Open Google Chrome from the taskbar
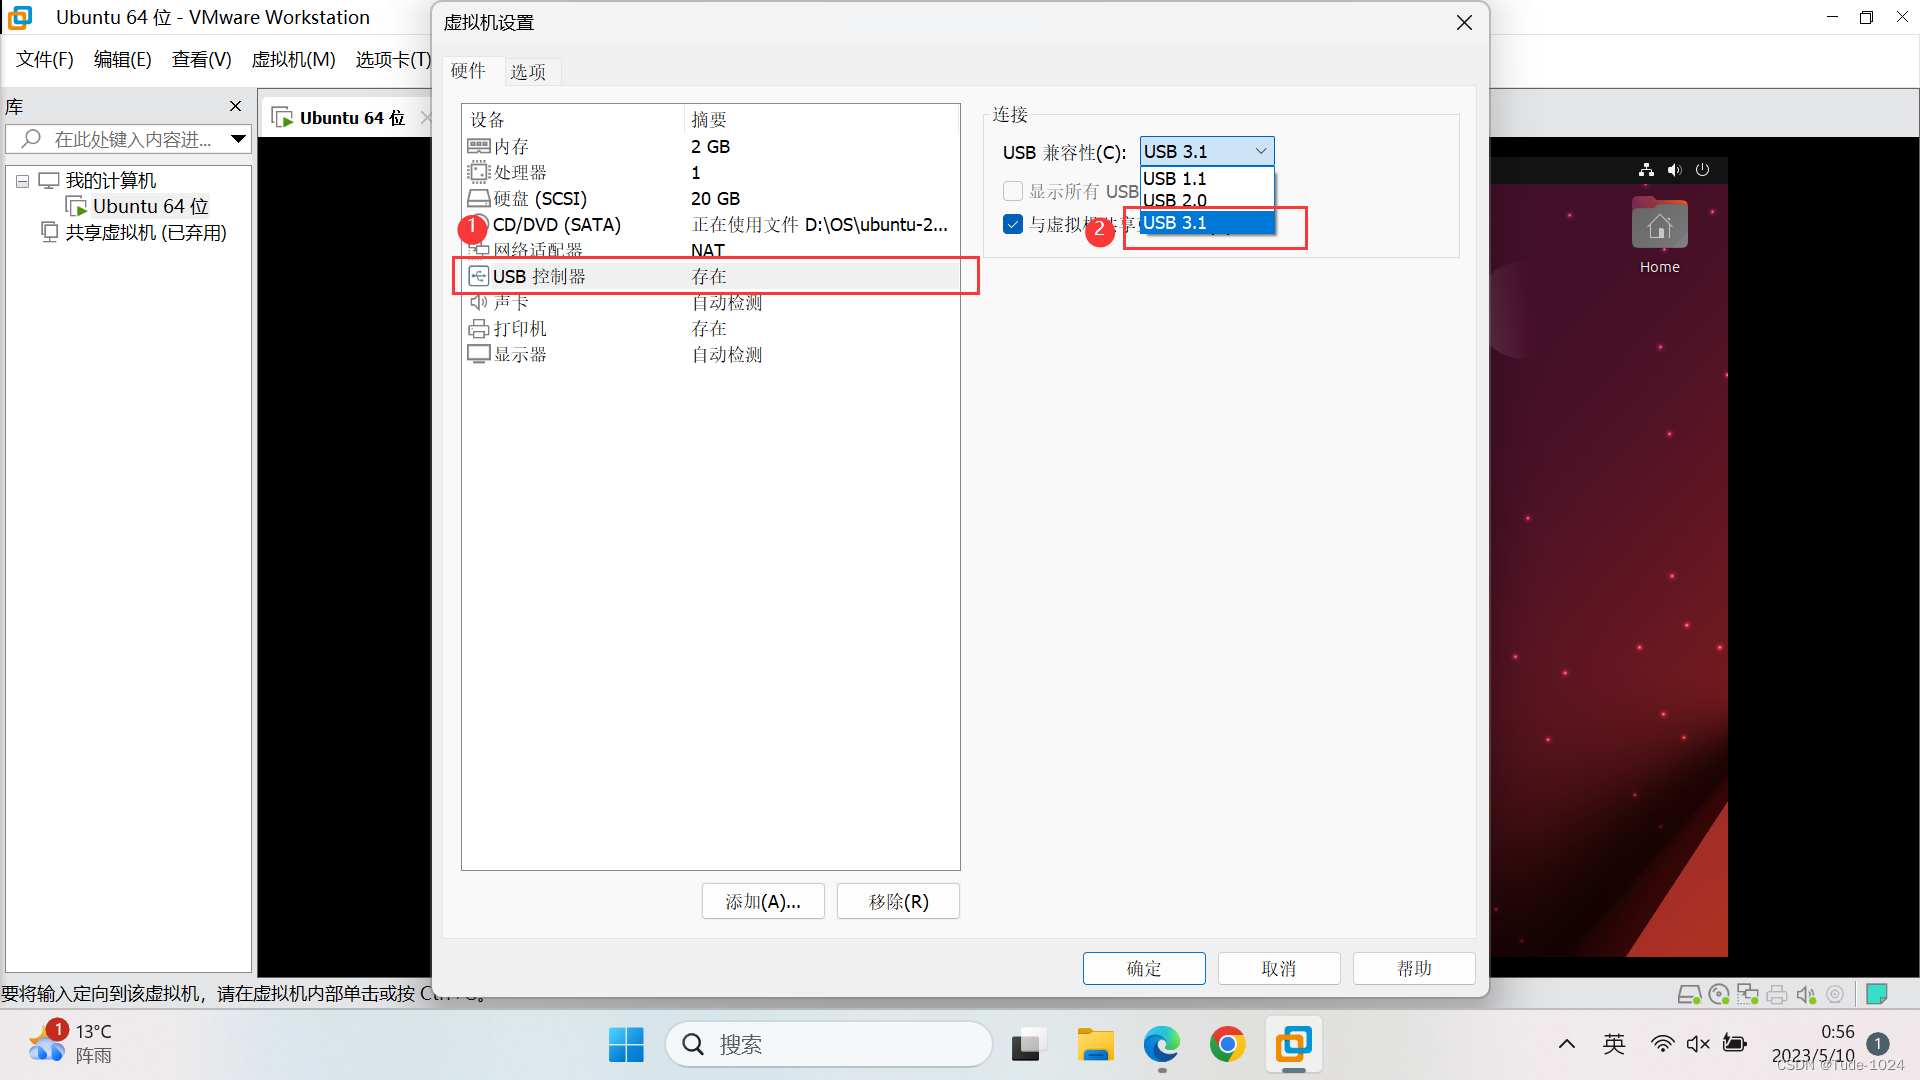 [x=1227, y=1045]
